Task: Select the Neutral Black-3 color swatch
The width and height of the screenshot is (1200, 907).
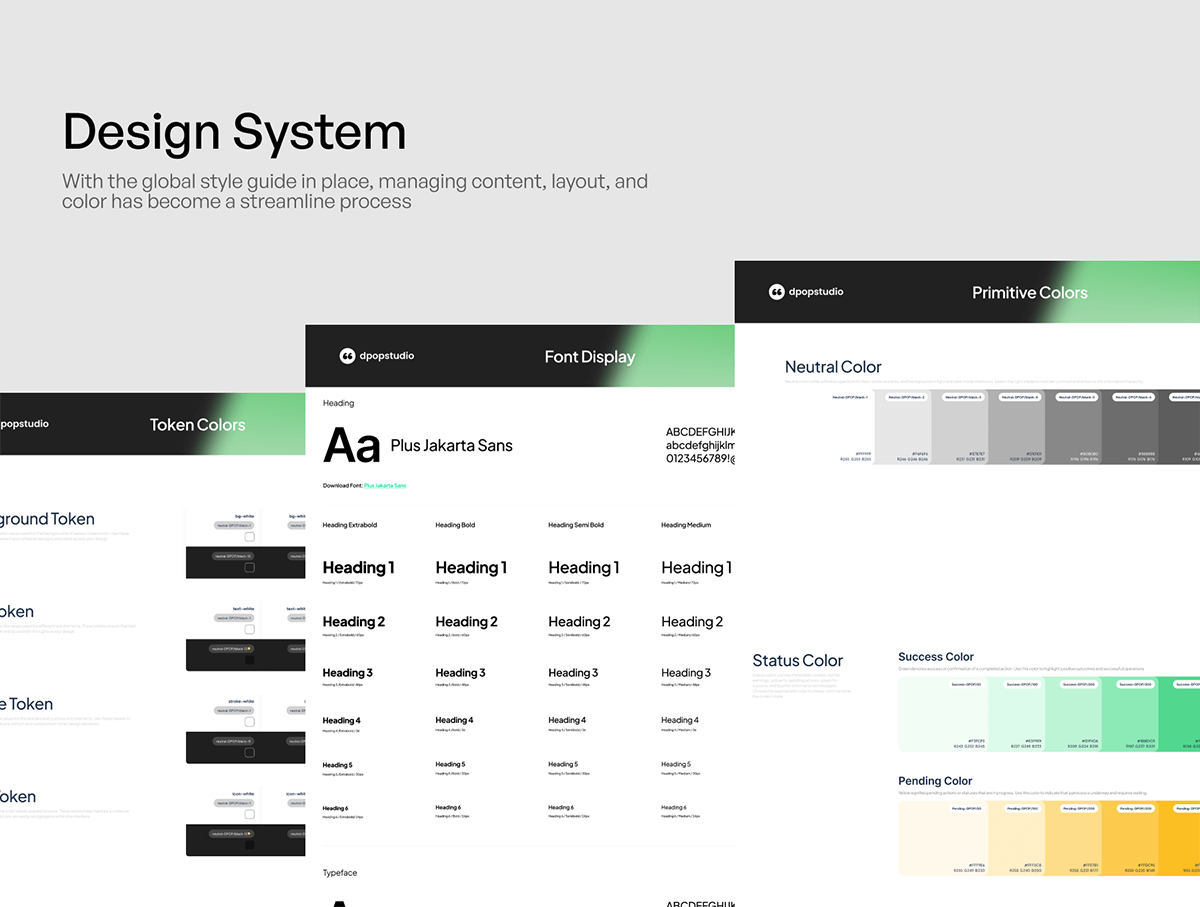Action: click(960, 427)
